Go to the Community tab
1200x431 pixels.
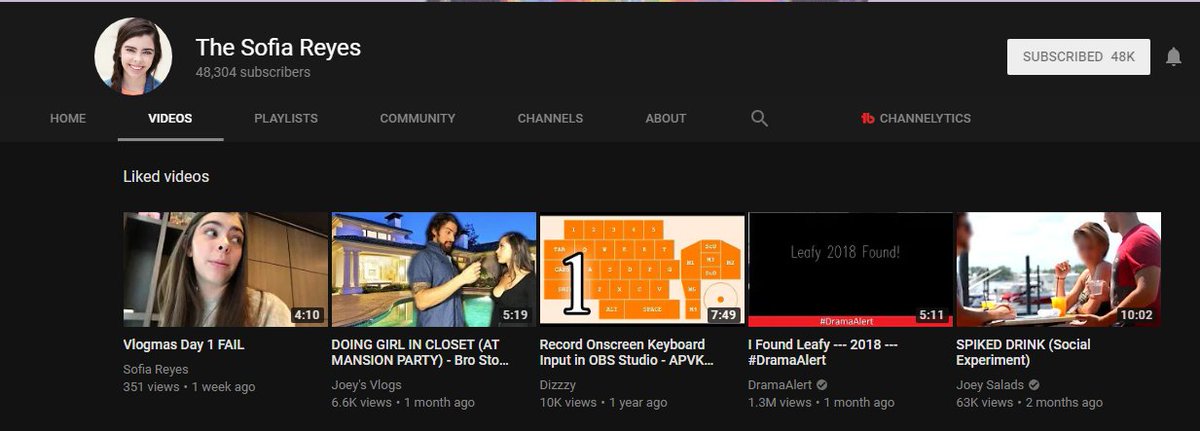click(x=417, y=118)
